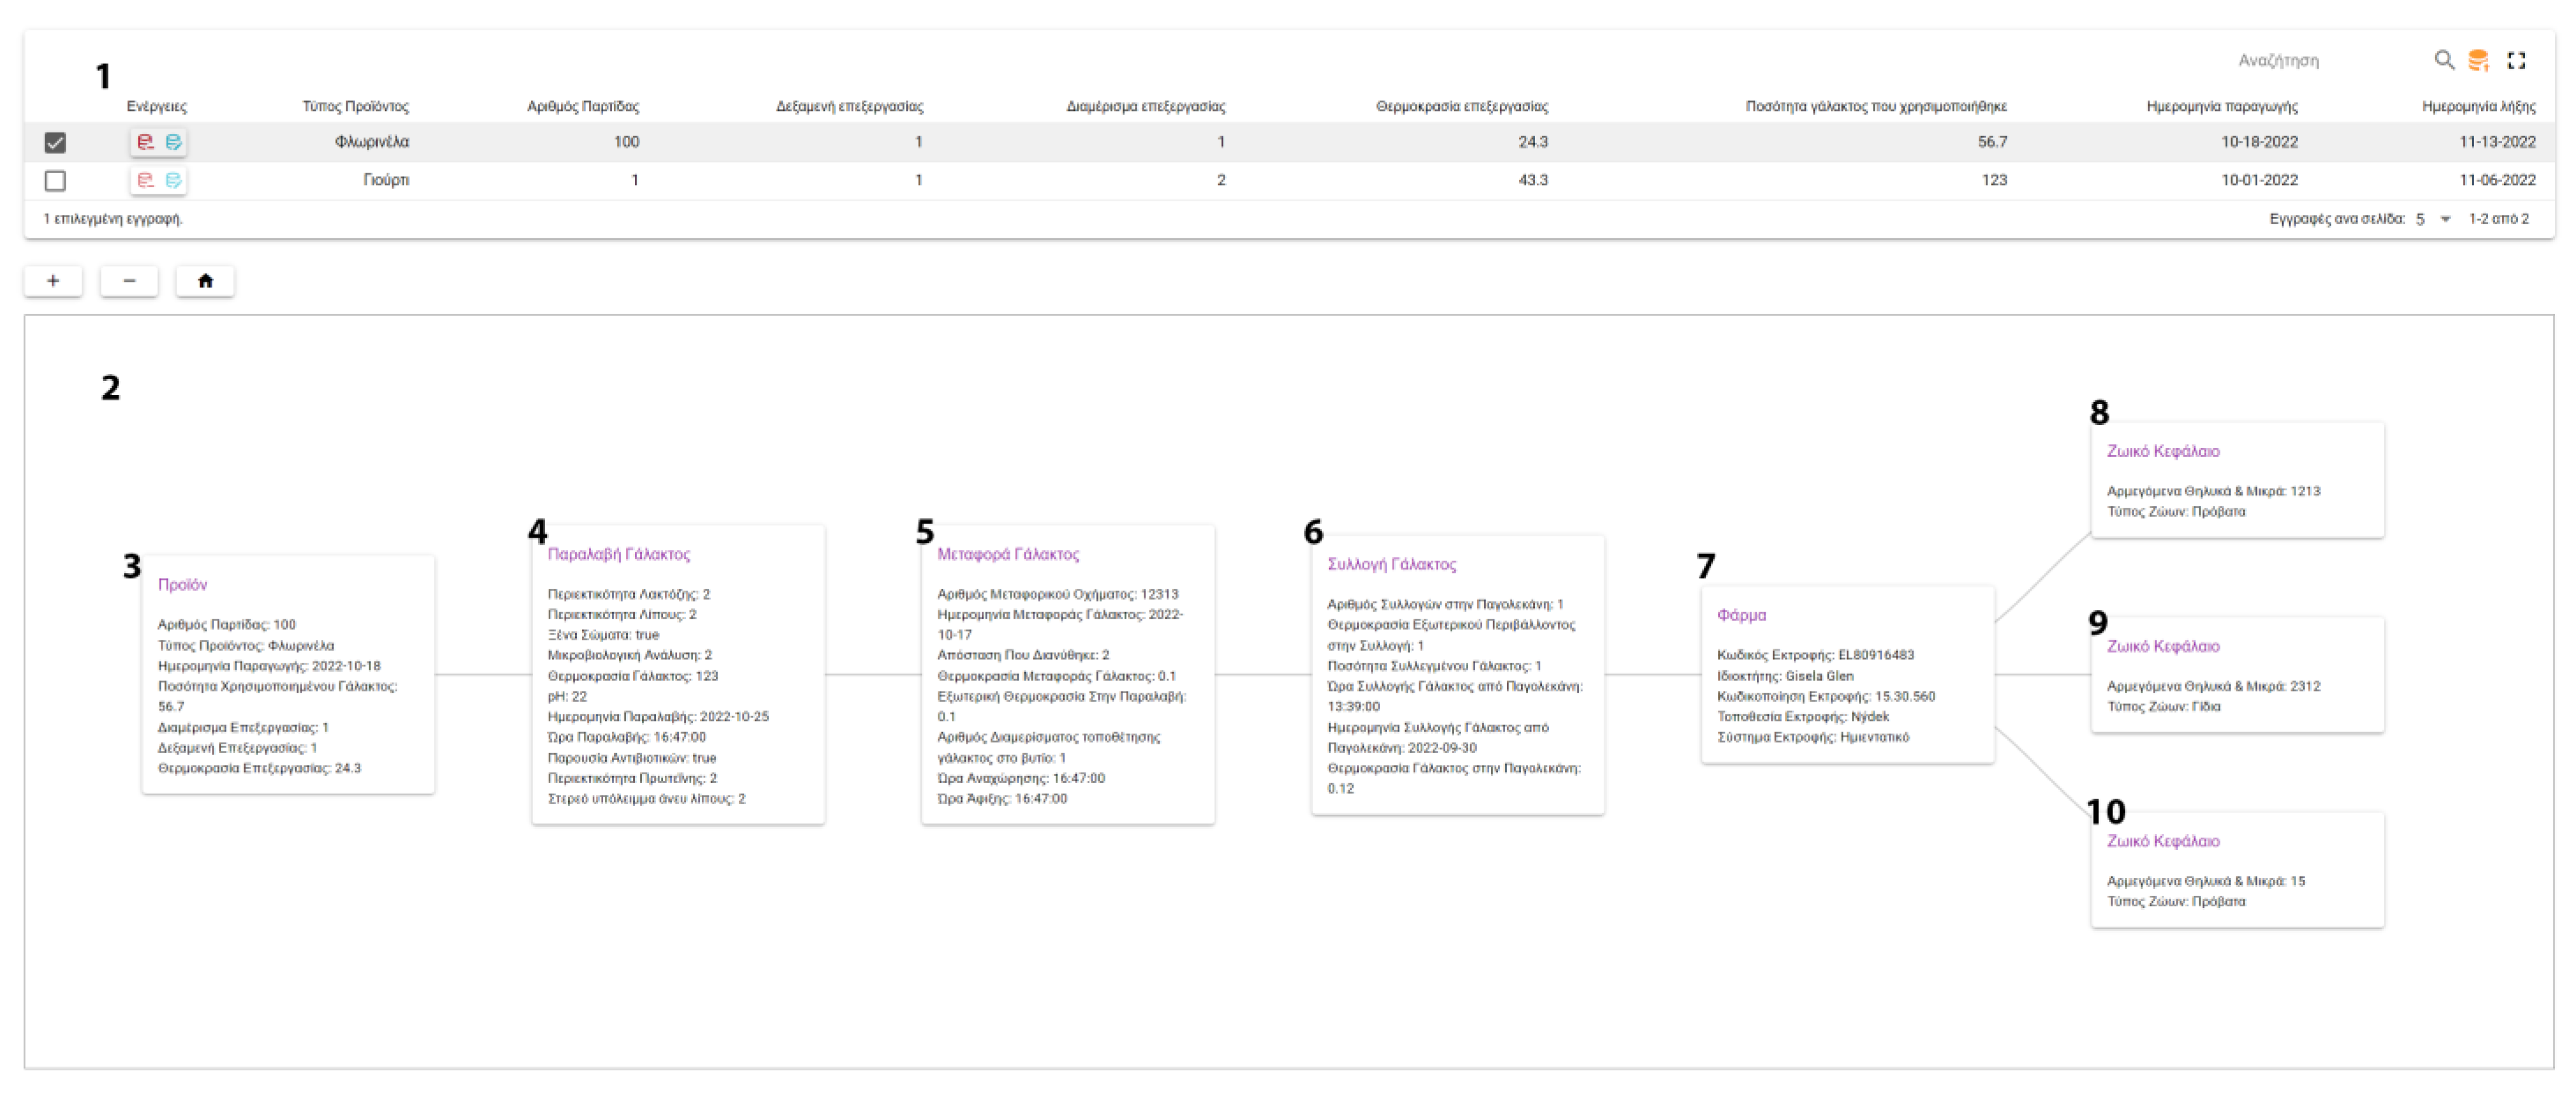Click the Παραλαβή Γάλακτος node title
Viewport: 2576px width, 1093px height.
(618, 554)
